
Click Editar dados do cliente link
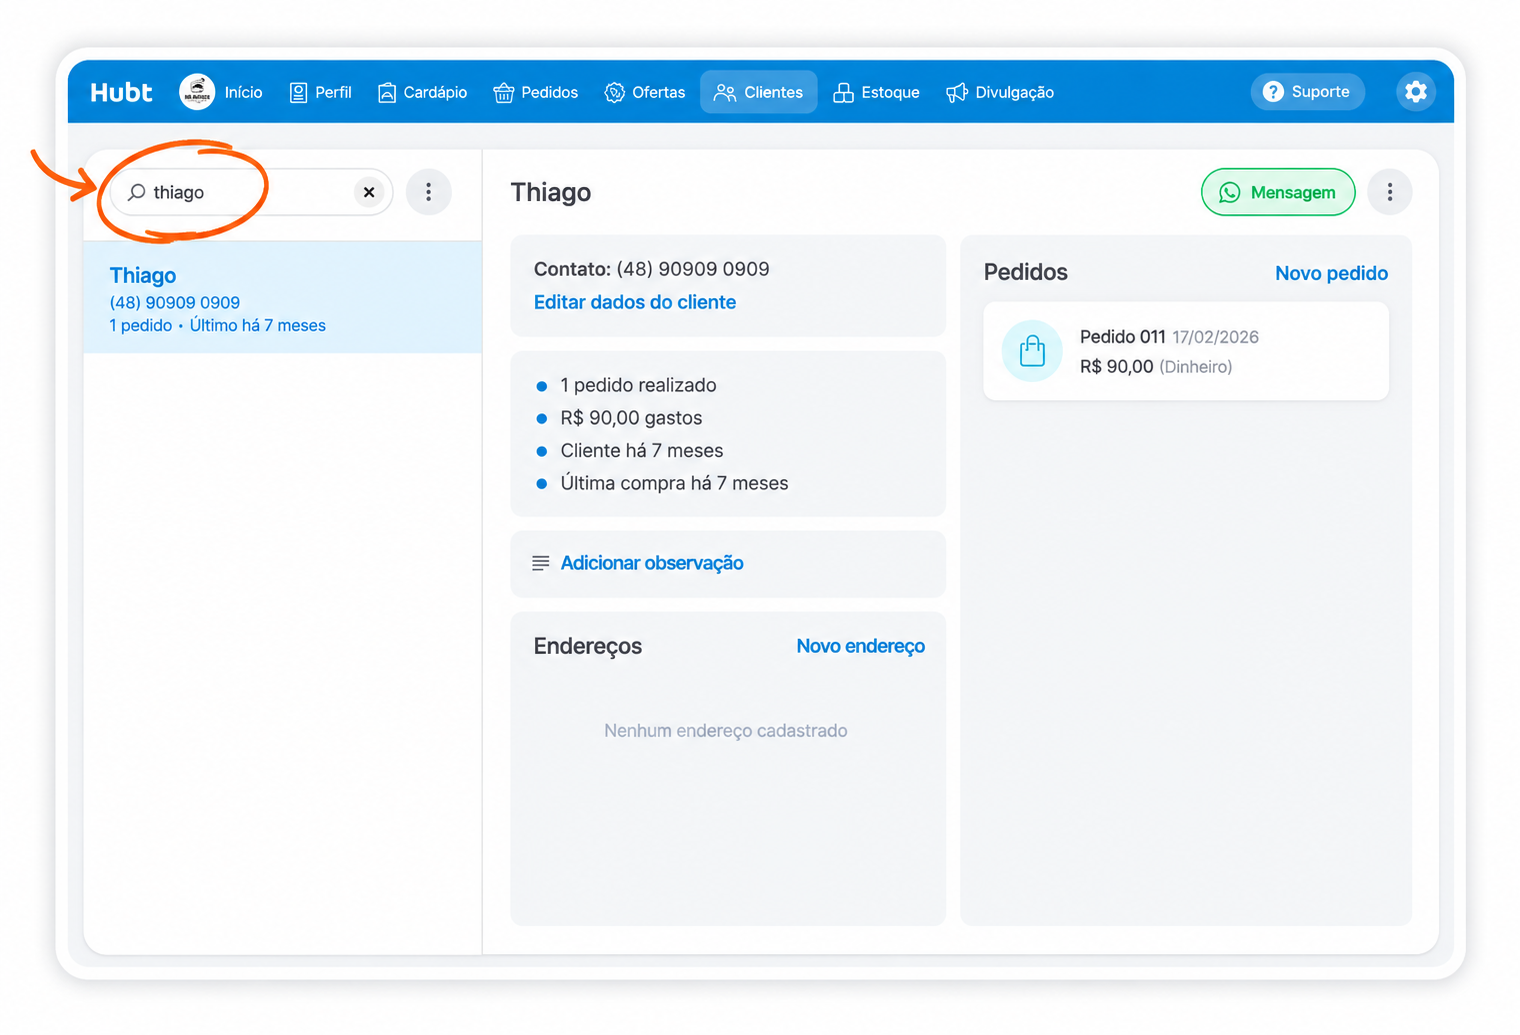(x=635, y=302)
